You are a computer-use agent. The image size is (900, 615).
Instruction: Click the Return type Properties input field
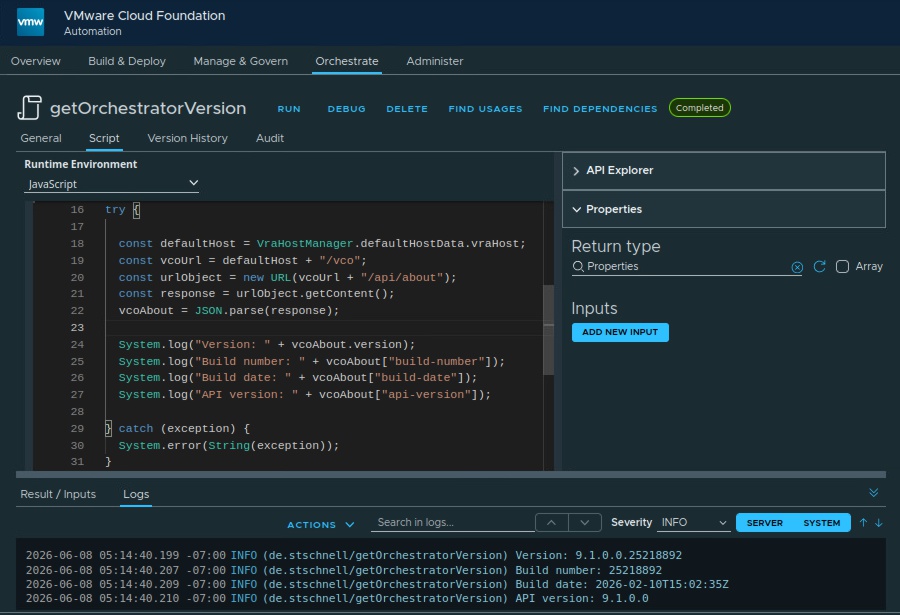tap(686, 266)
